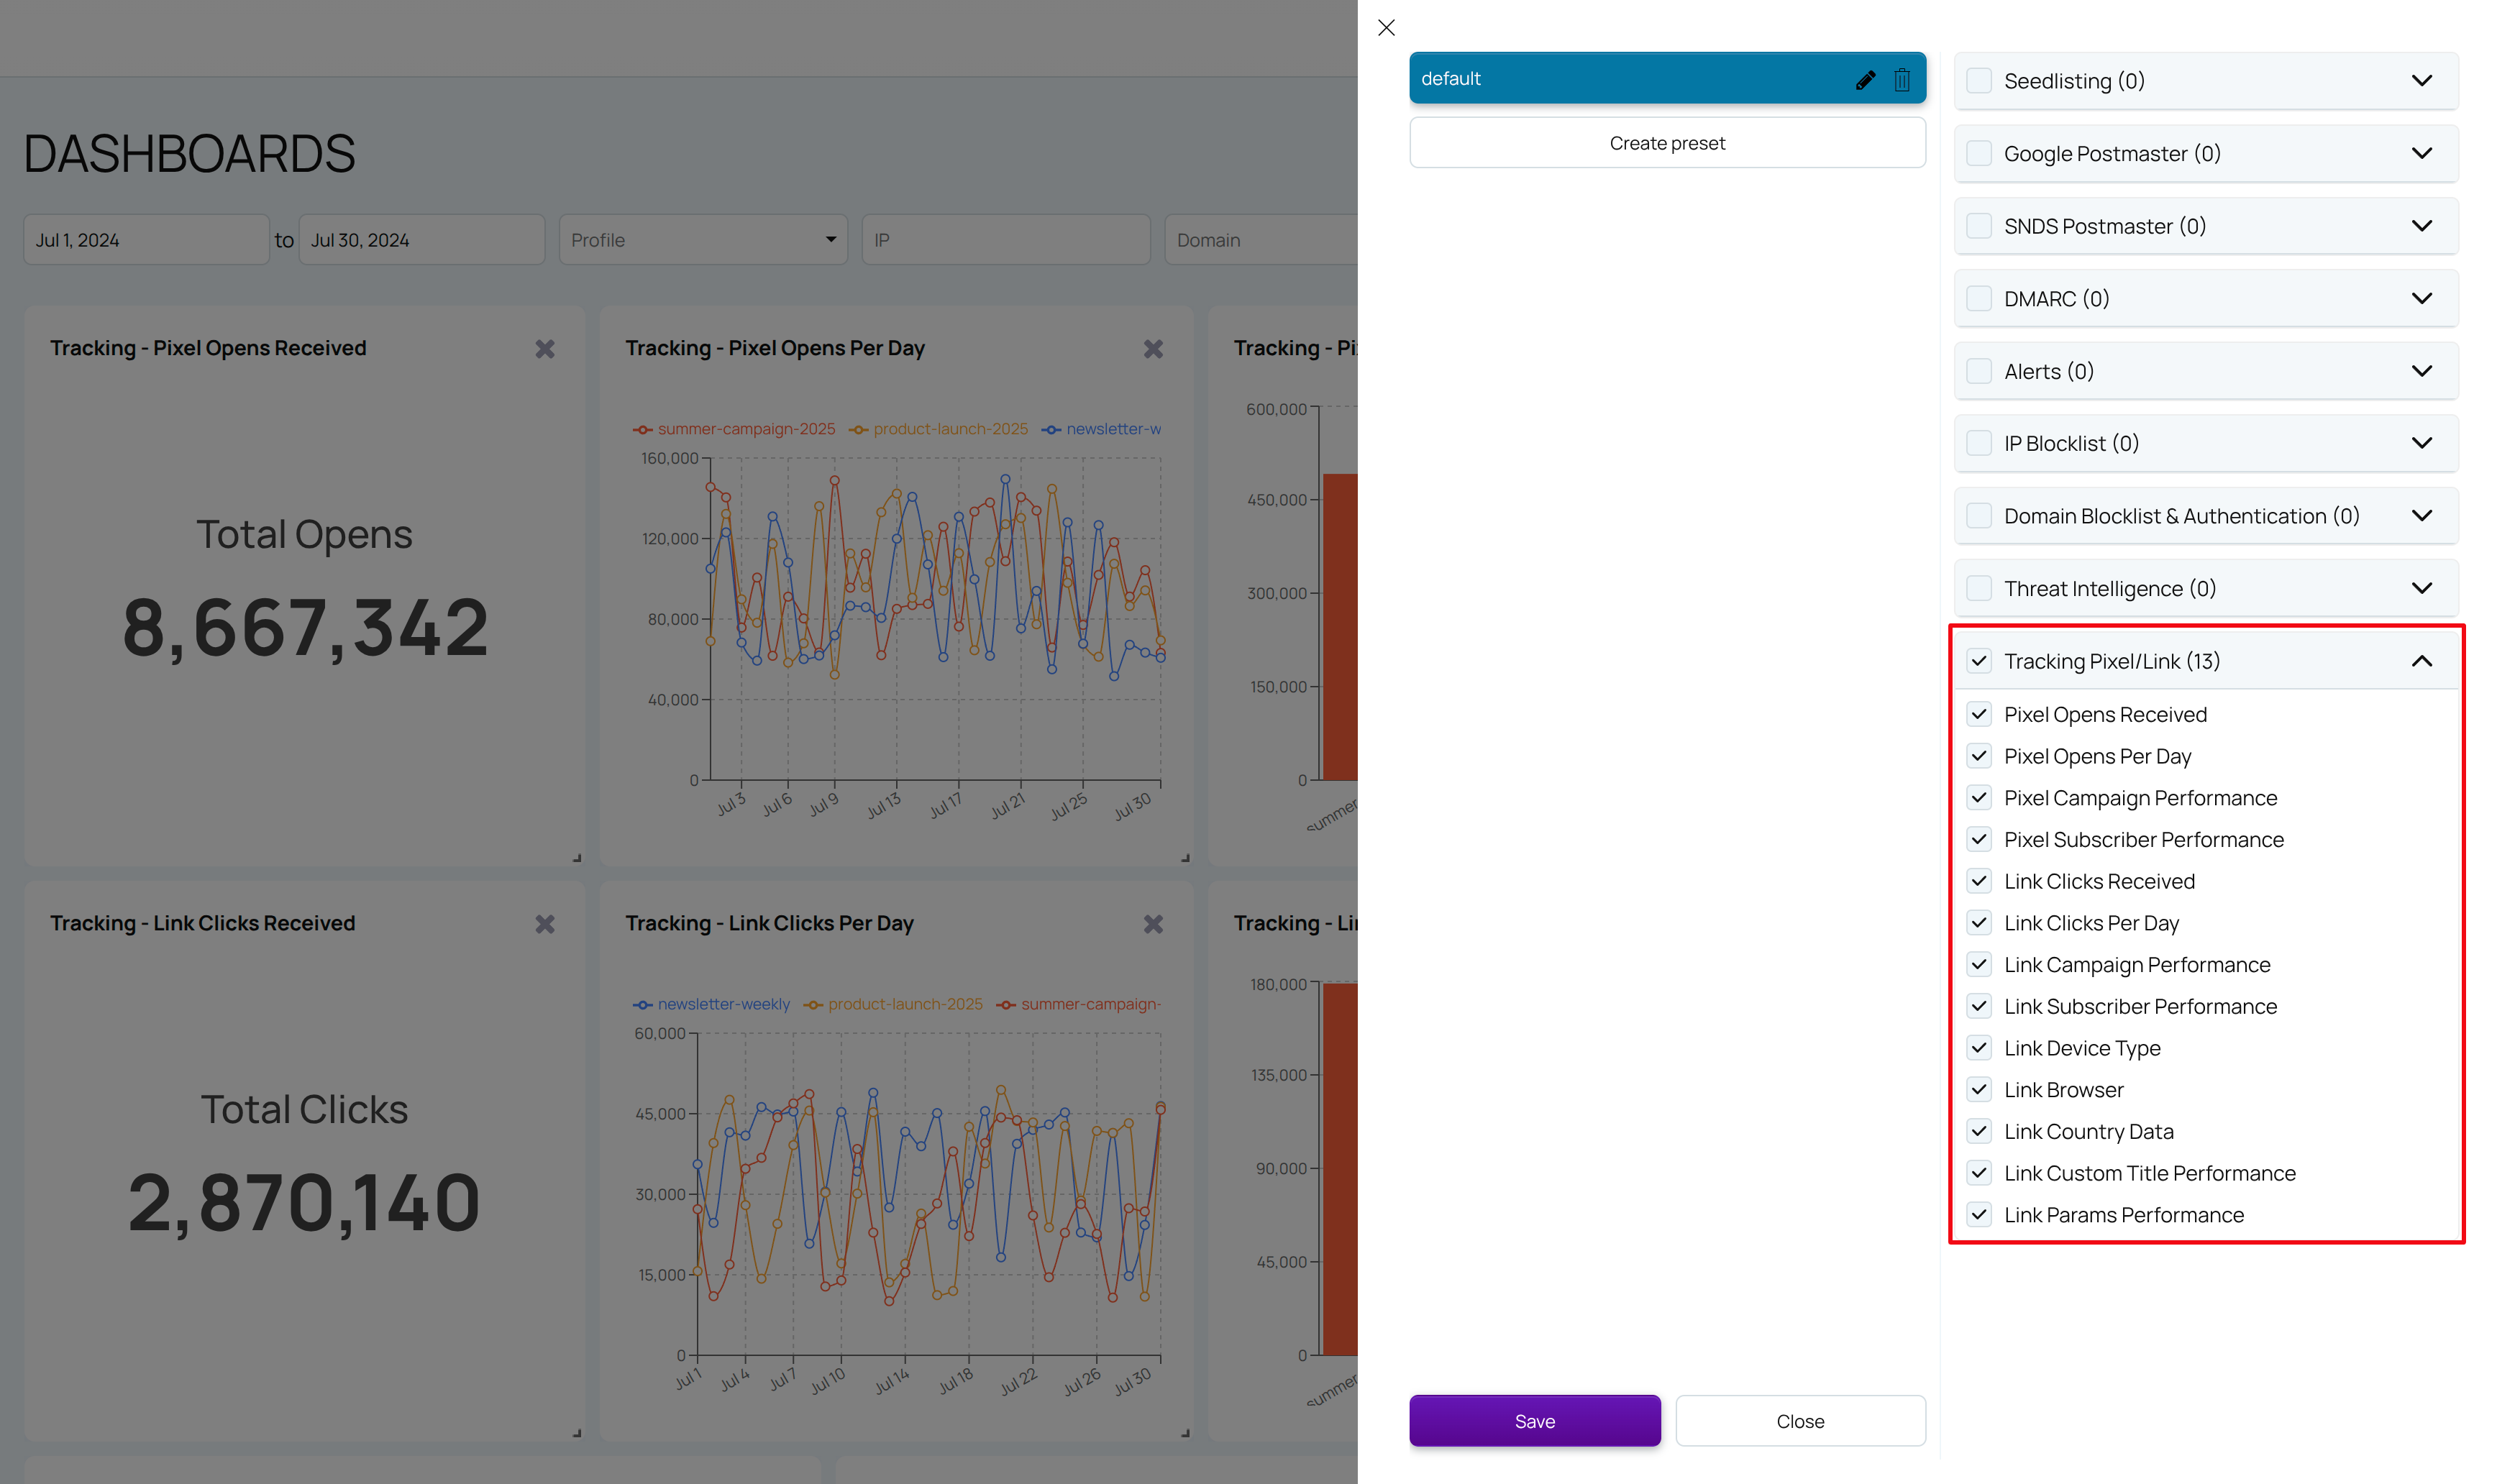Expand the DMARC section
Screen dimensions: 2497x1484
click(2422, 298)
